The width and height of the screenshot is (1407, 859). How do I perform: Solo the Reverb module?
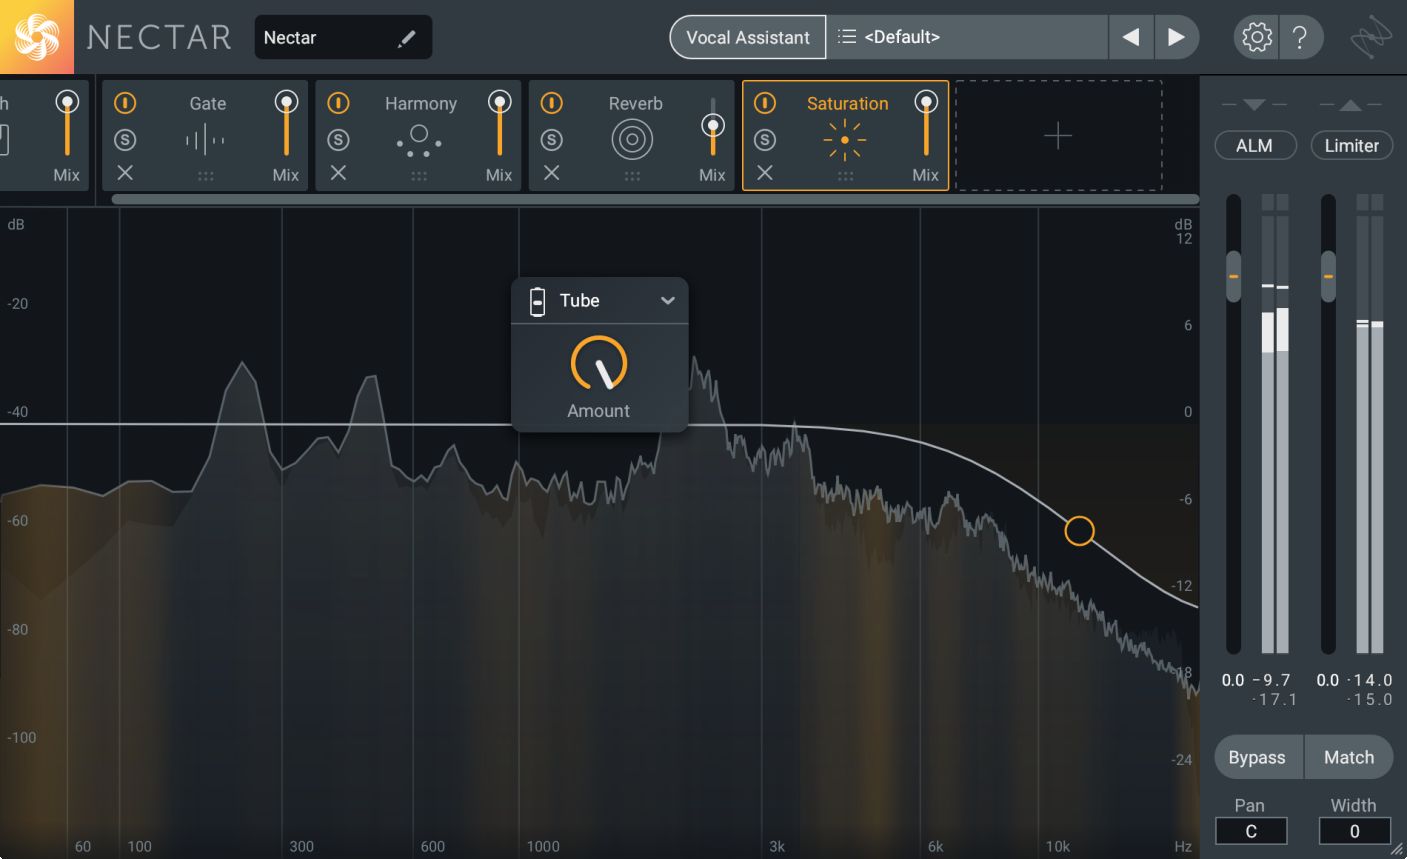551,140
